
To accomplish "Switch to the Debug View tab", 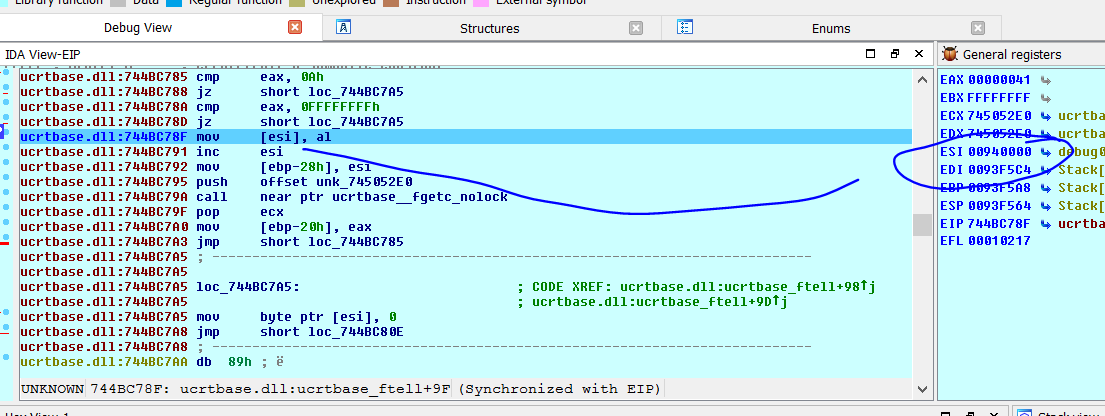I will [x=136, y=28].
